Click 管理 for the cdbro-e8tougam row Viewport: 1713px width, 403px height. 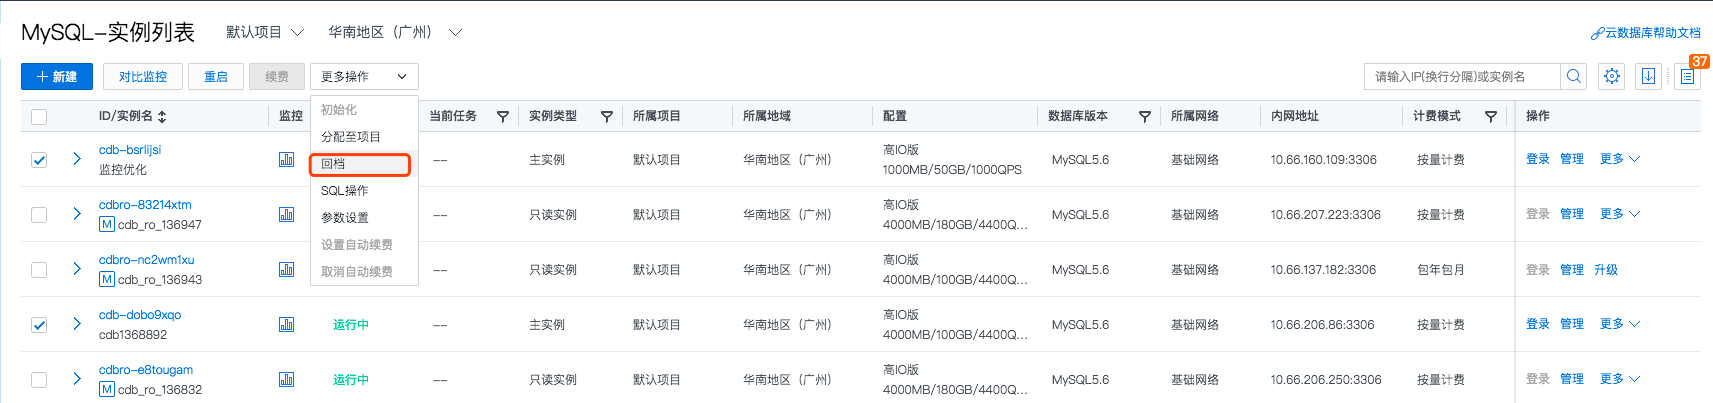coord(1572,379)
